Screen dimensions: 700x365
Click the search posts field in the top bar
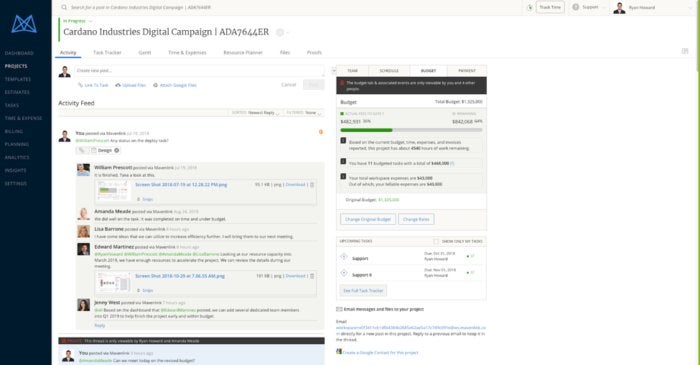(x=141, y=7)
